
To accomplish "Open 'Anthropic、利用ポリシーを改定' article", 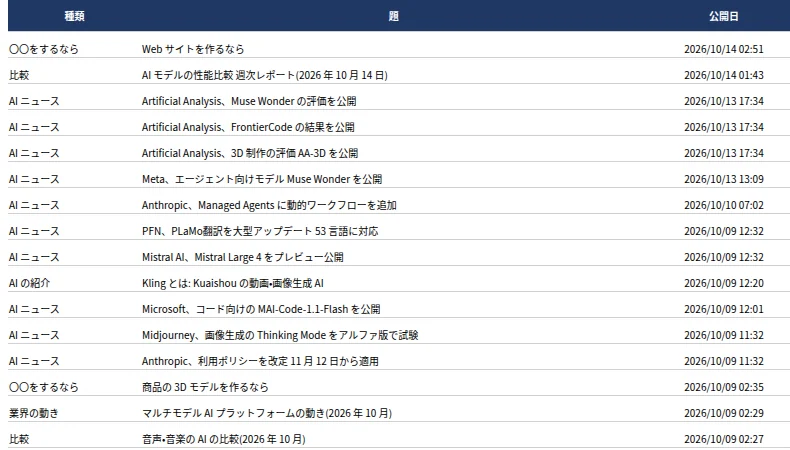I will tap(260, 361).
